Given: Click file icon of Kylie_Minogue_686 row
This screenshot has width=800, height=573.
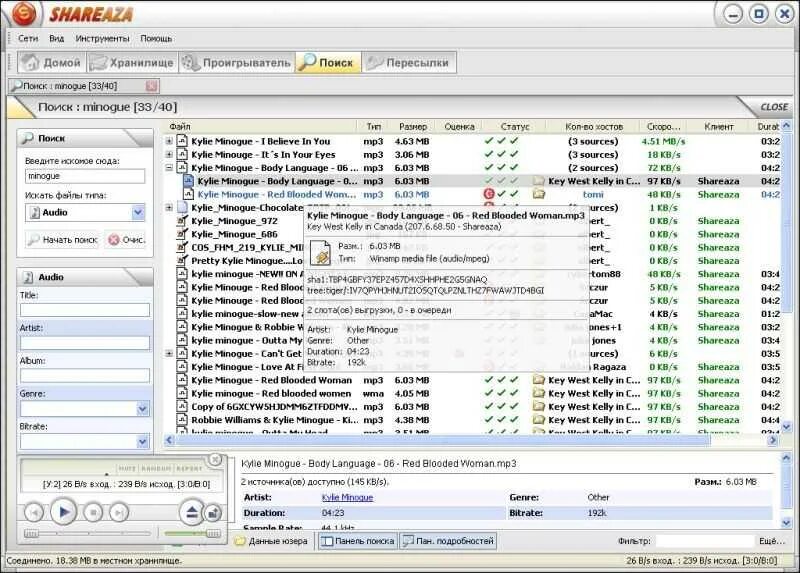Looking at the screenshot, I should coord(182,234).
